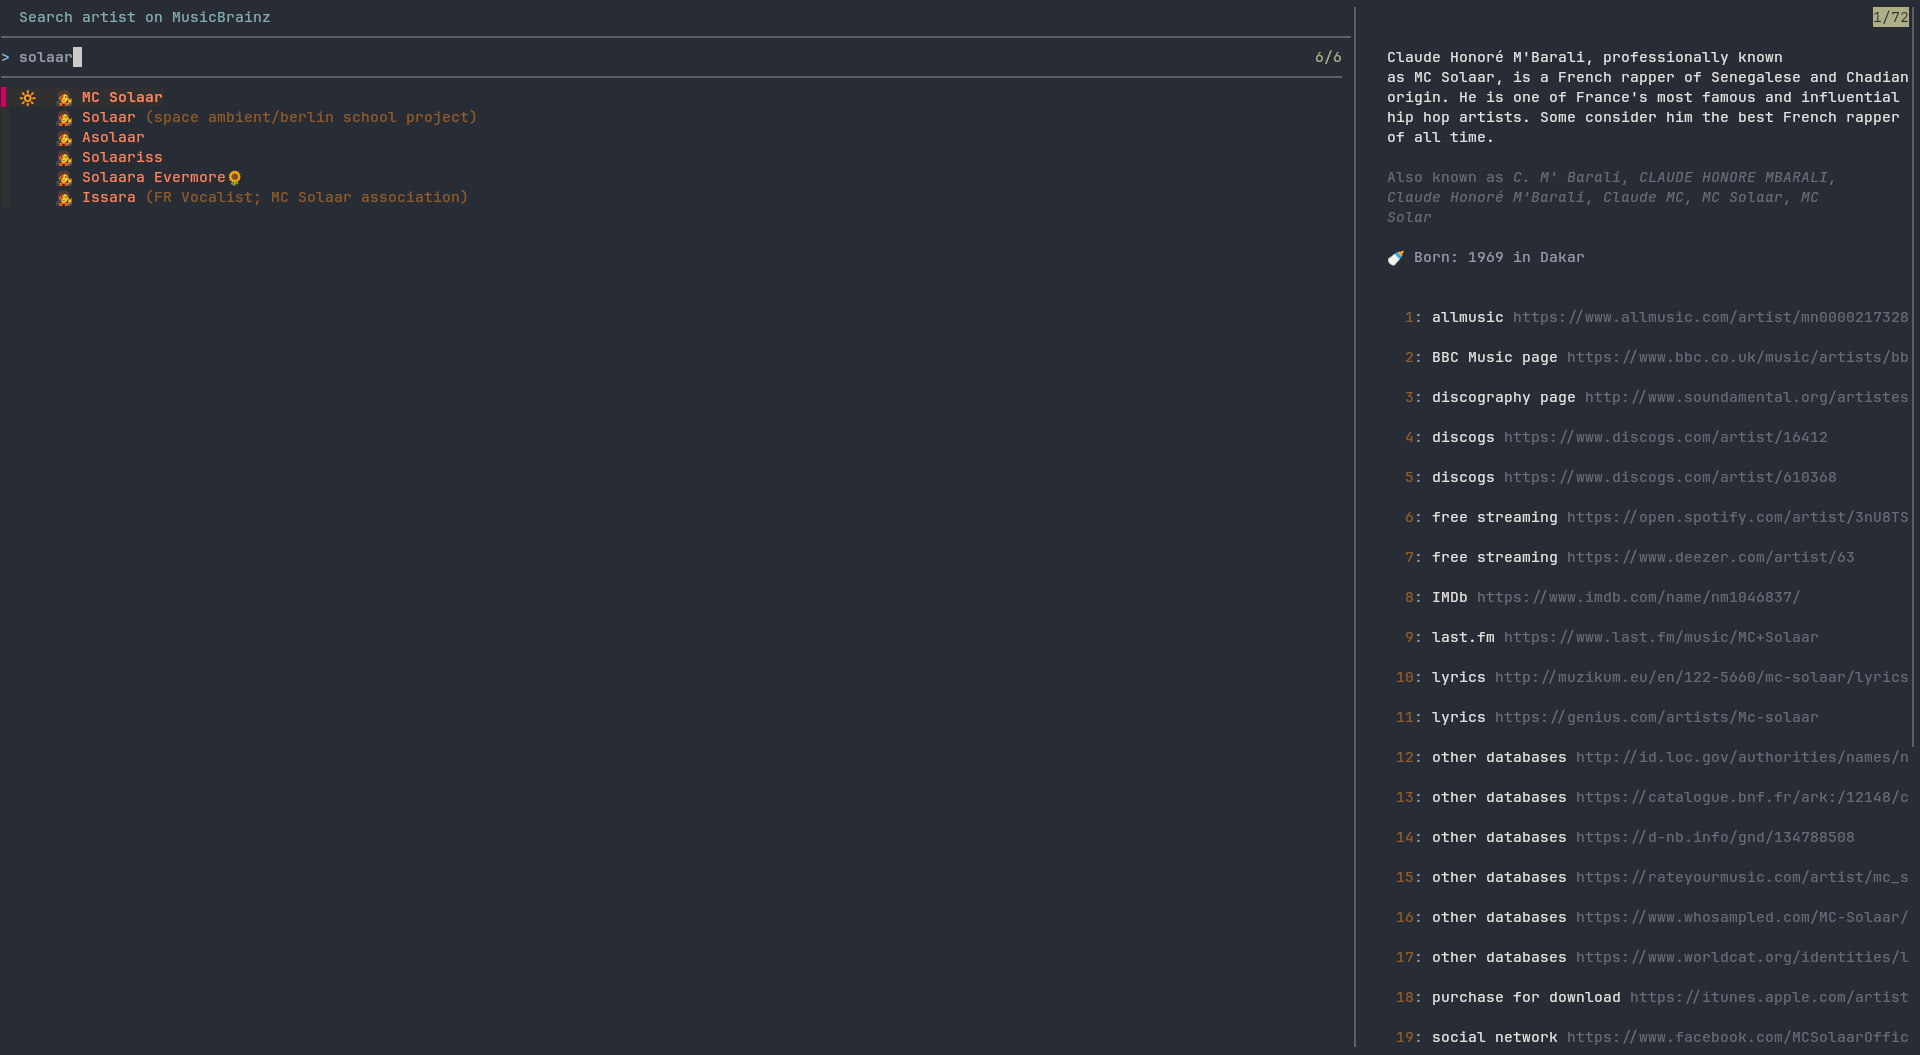Click the artist icon beside the Solaar space ambient entry
The image size is (1920, 1055).
[65, 118]
